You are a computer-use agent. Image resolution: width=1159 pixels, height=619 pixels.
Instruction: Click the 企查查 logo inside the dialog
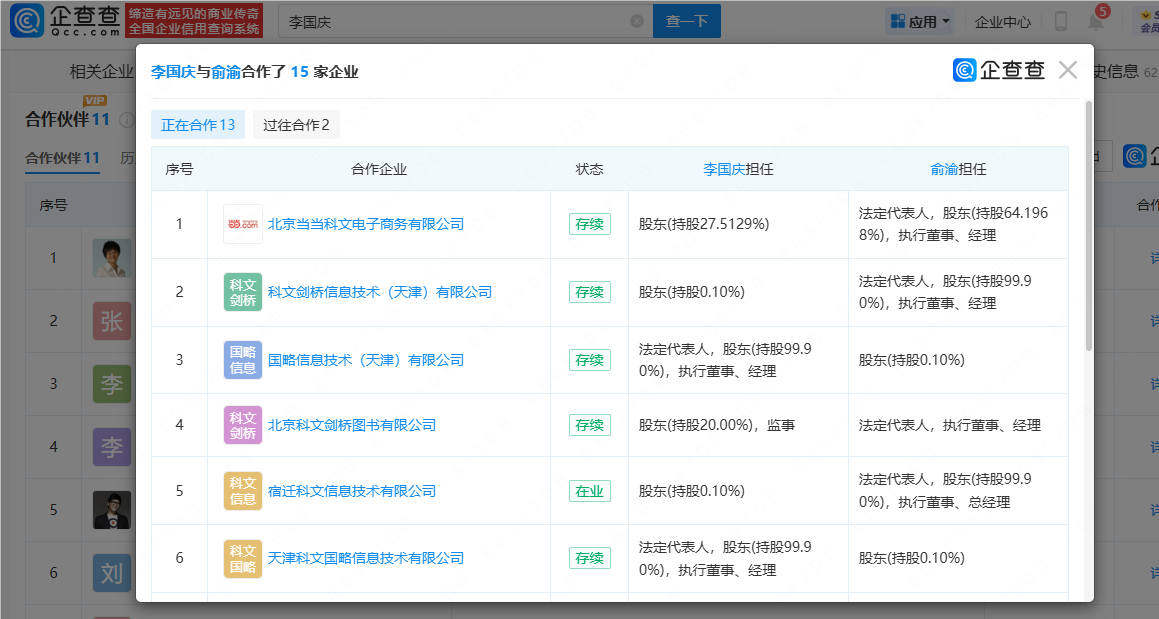999,70
